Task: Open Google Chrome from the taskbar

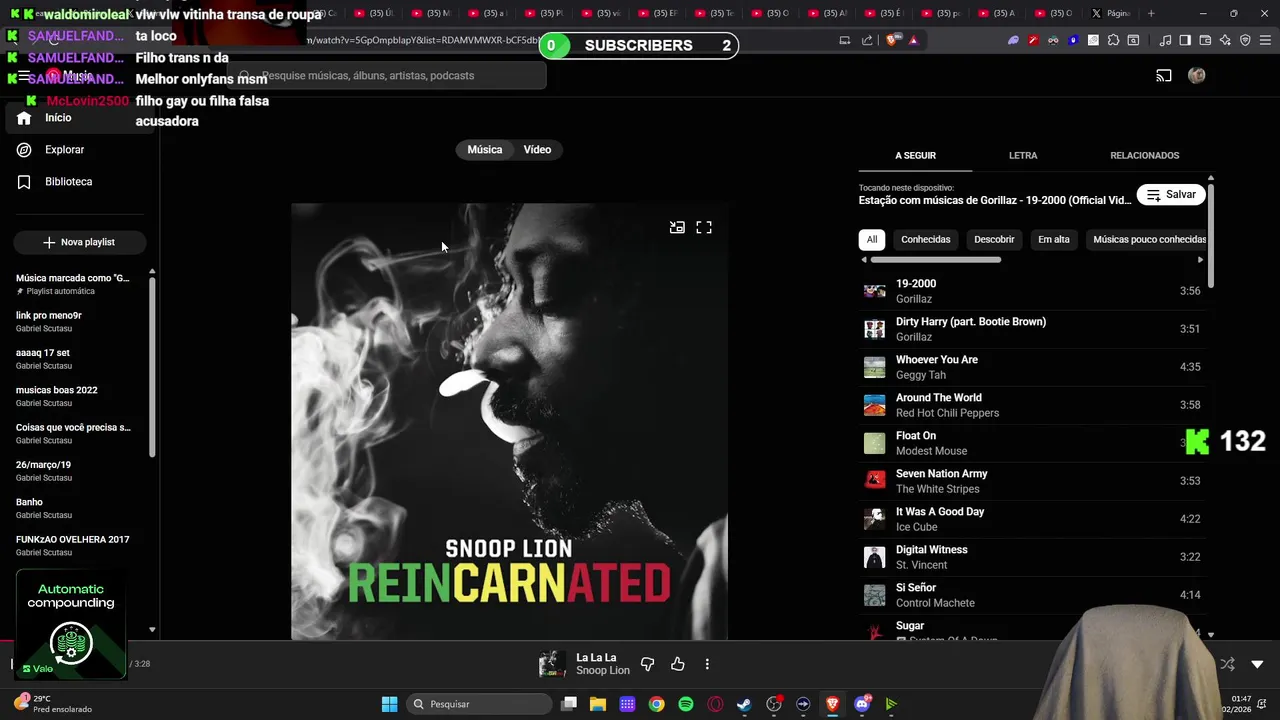Action: [656, 704]
